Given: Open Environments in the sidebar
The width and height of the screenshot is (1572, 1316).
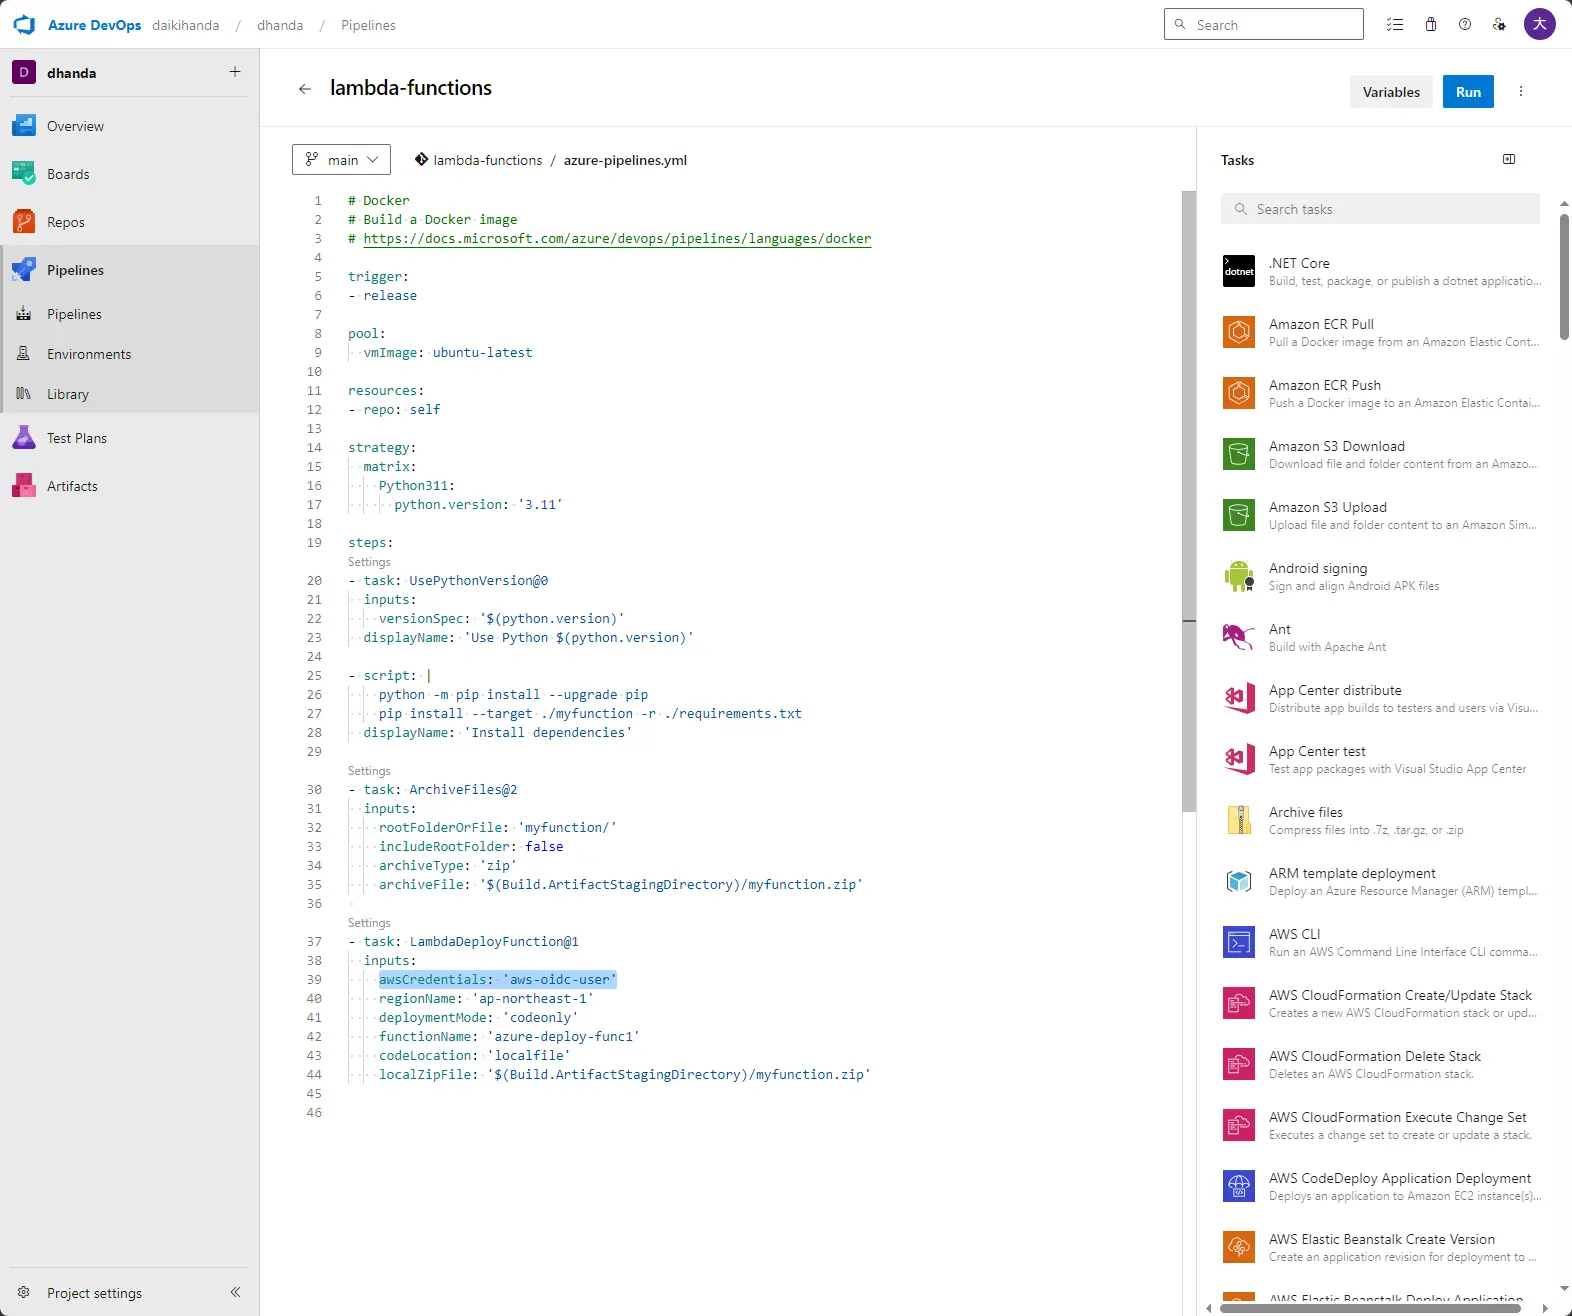Looking at the screenshot, I should (x=130, y=354).
